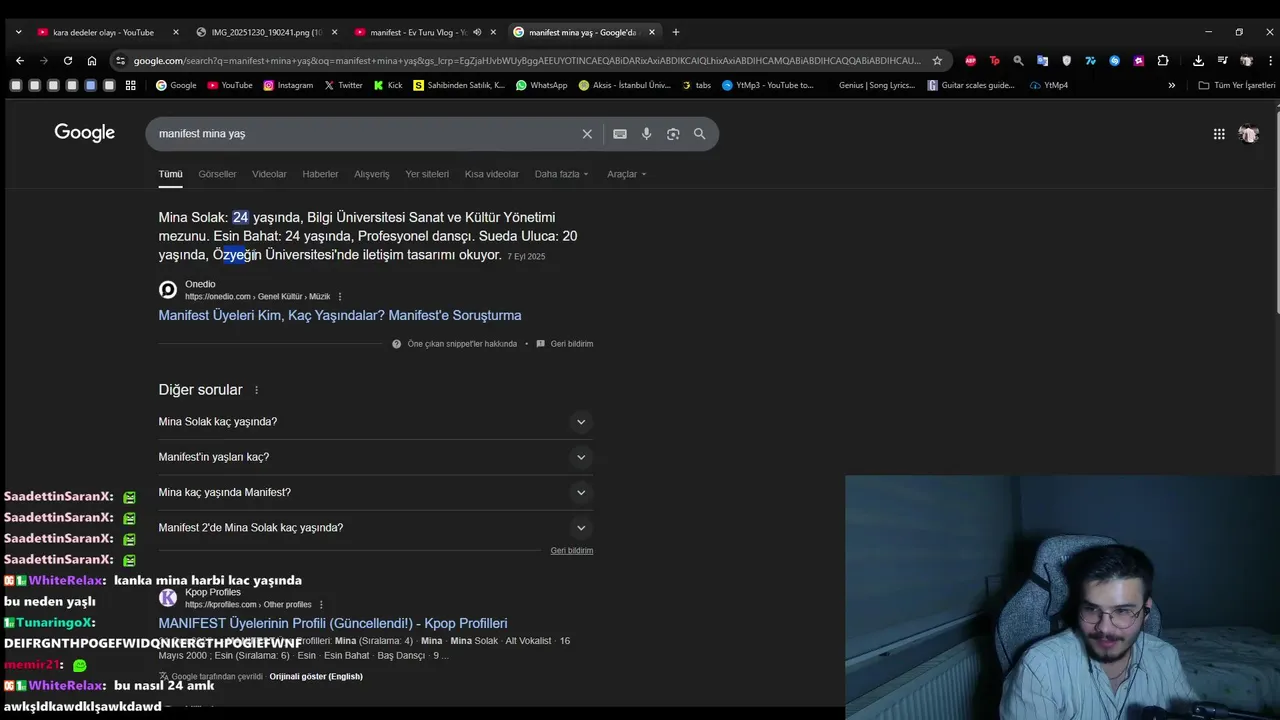Focus the google.com address bar

tap(527, 61)
